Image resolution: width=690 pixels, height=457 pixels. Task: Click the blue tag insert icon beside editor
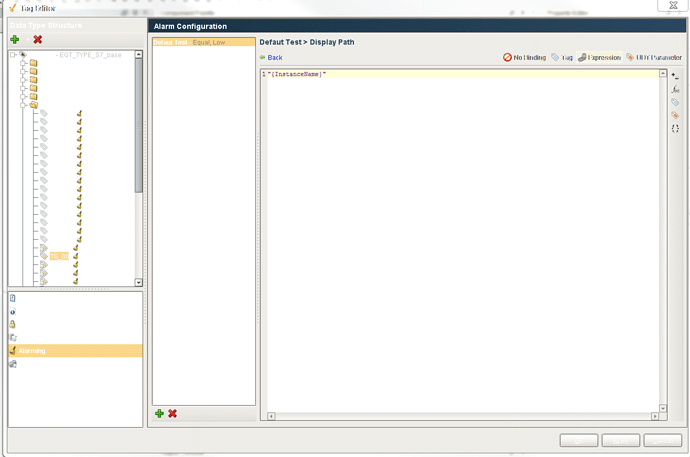click(x=675, y=102)
